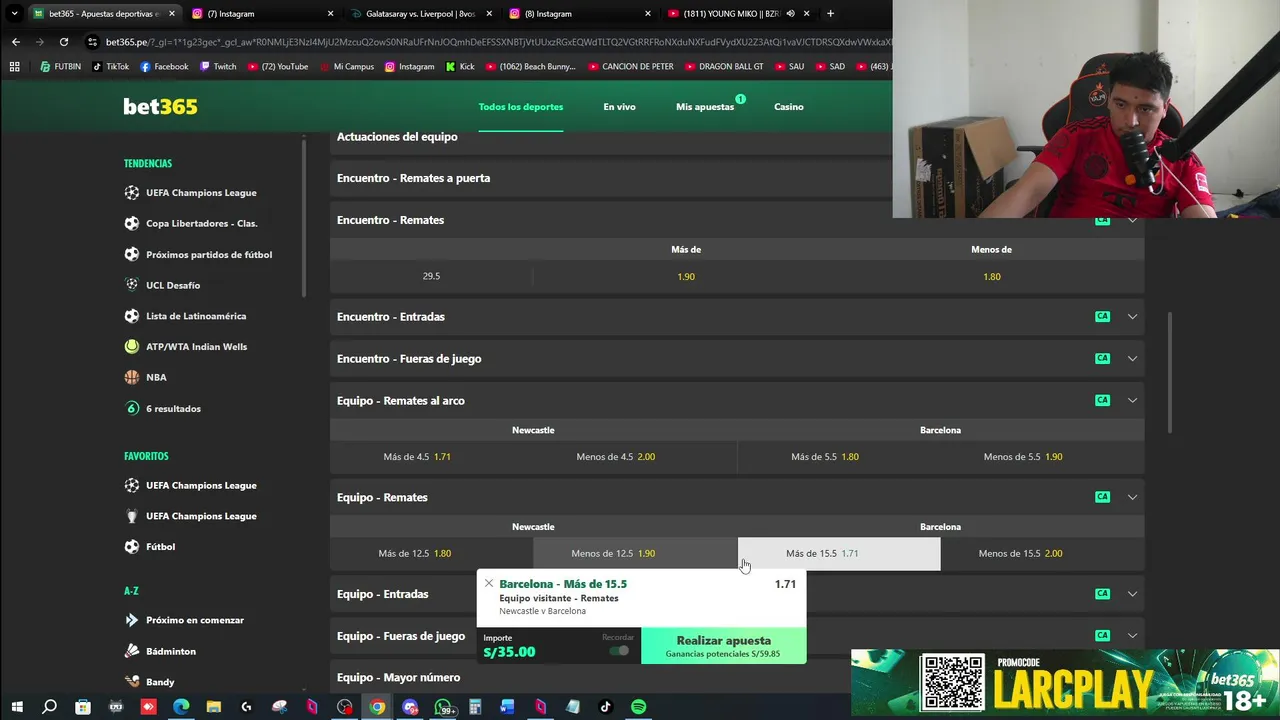
Task: Open the TikTok bookmark
Action: pyautogui.click(x=110, y=67)
